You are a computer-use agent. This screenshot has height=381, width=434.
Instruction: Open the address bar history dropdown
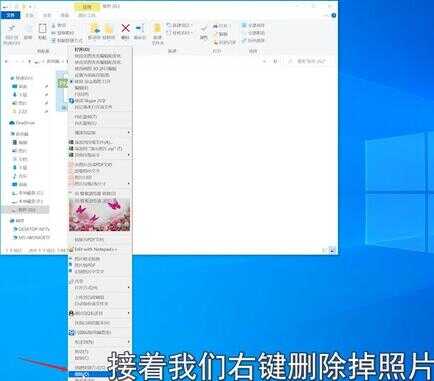pos(264,61)
